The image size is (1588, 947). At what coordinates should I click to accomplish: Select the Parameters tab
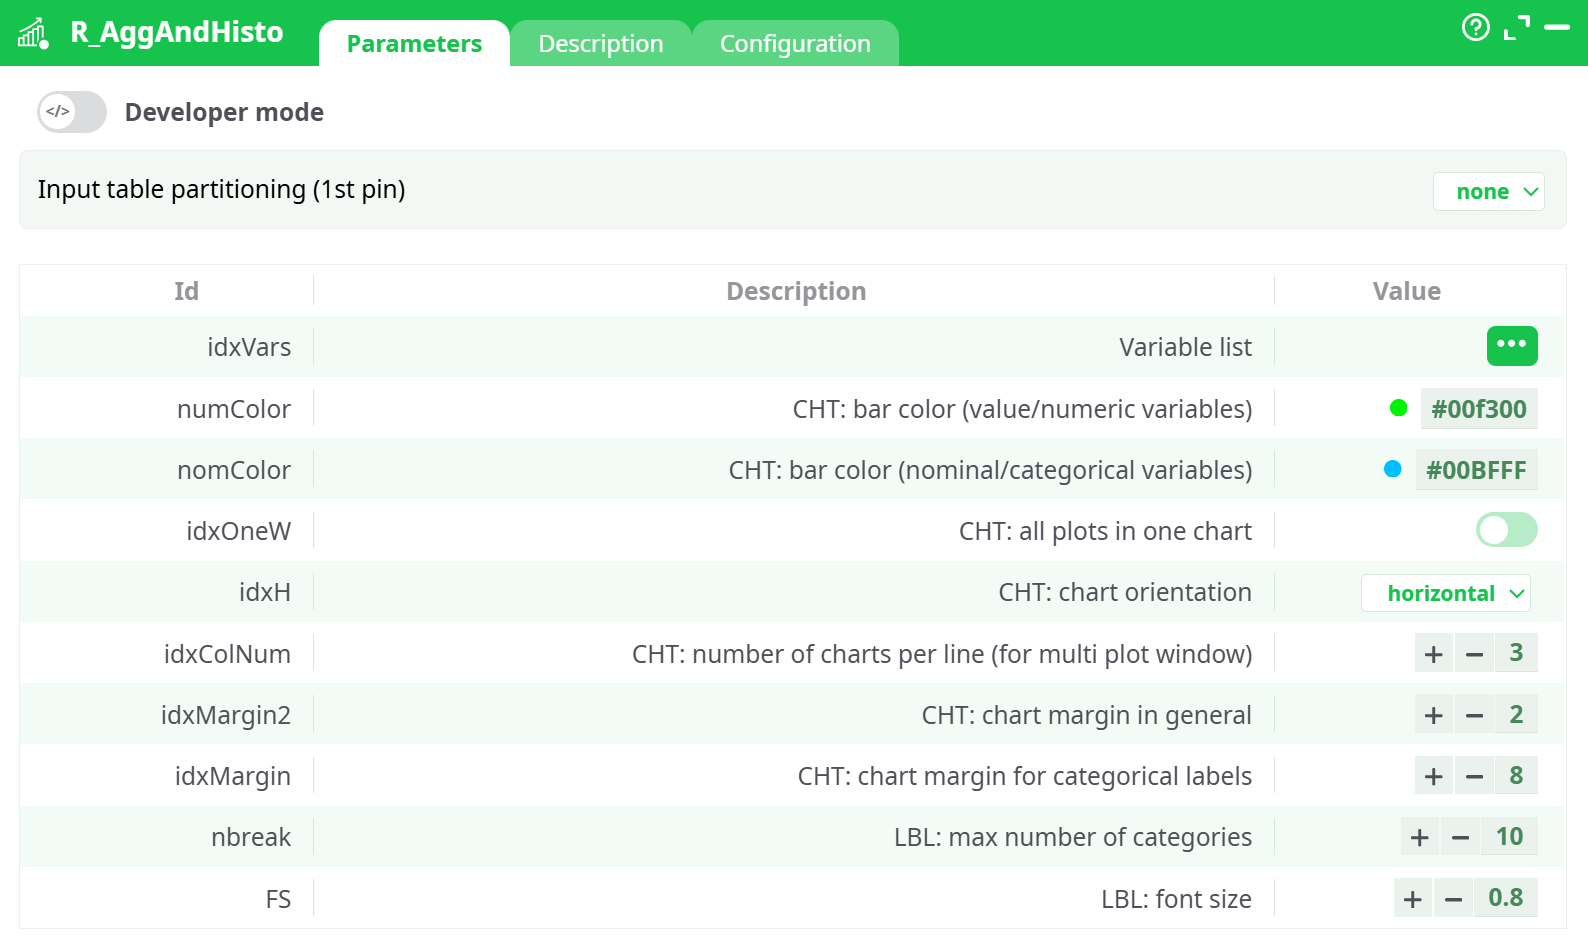coord(414,44)
